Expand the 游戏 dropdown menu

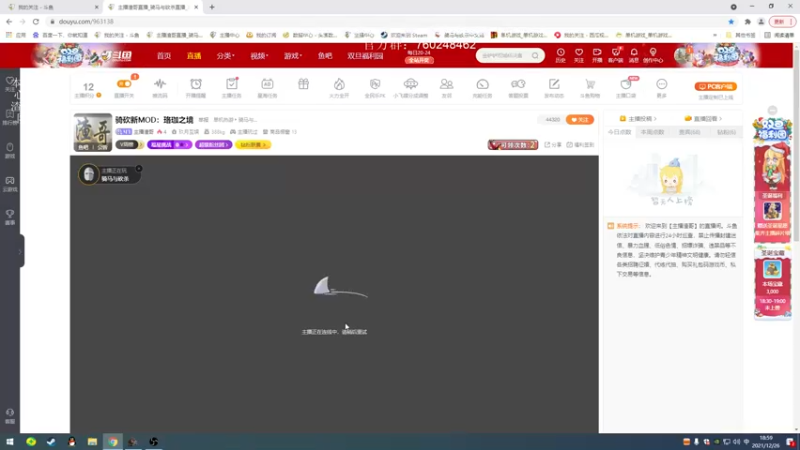tap(293, 56)
